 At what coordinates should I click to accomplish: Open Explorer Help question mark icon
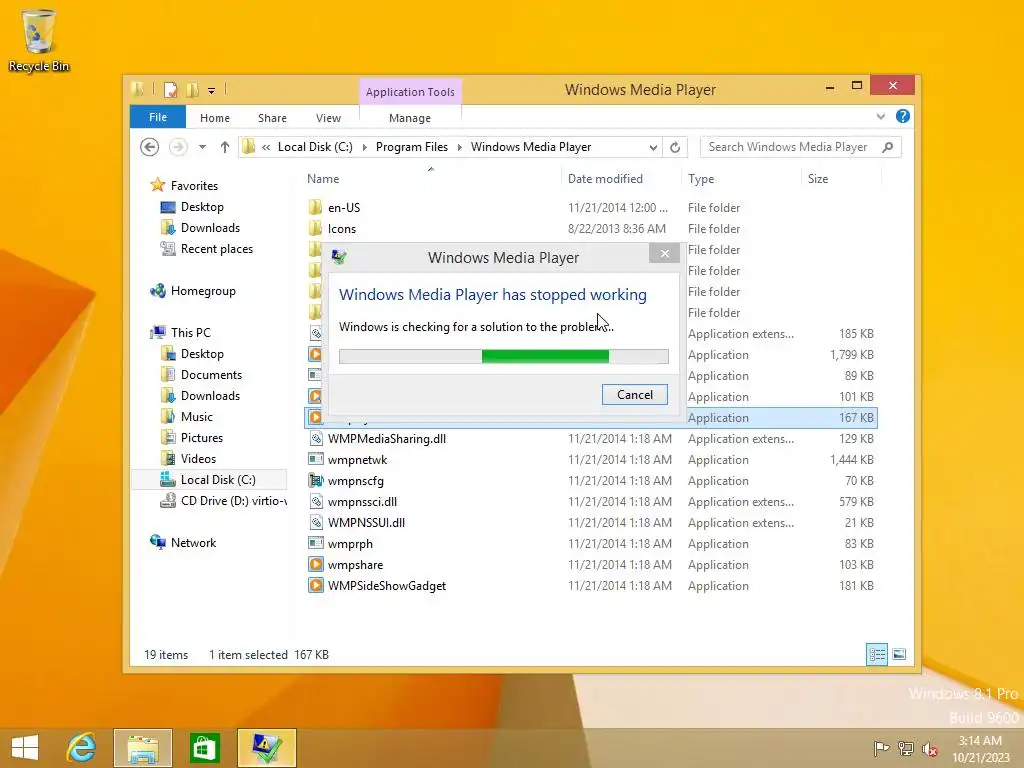coord(903,116)
